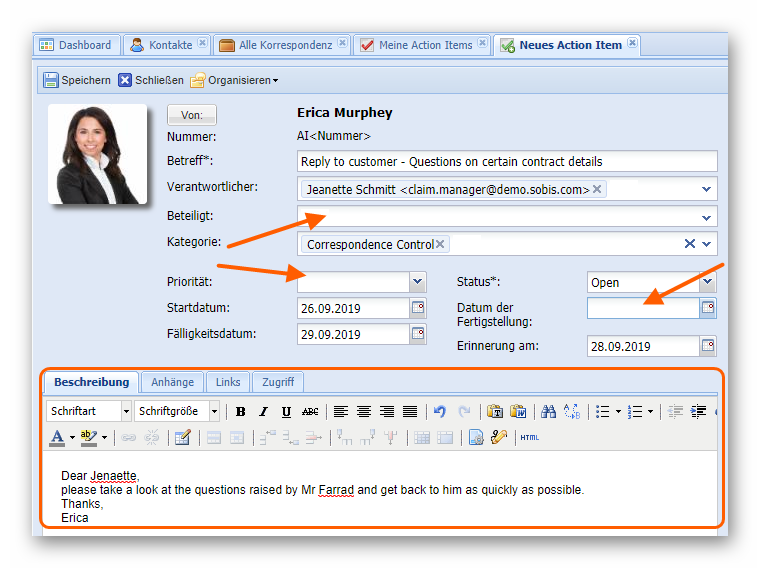Click into the Betreff text field
The width and height of the screenshot is (760, 568).
pyautogui.click(x=507, y=161)
